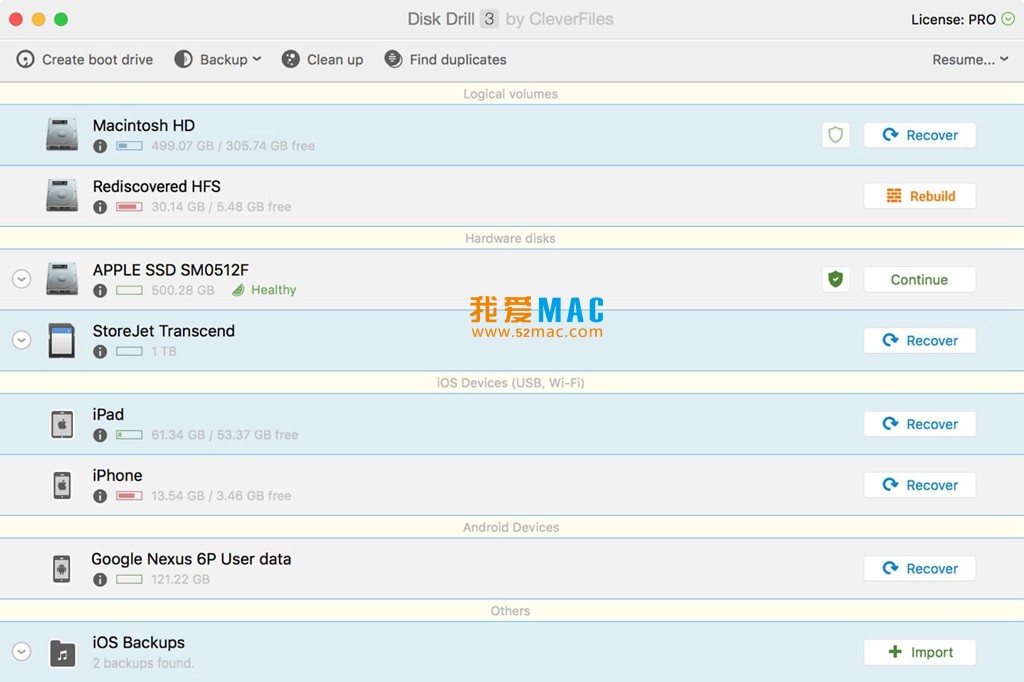This screenshot has width=1024, height=682.
Task: Show info for APPLE SSD SM0512F
Action: click(100, 291)
